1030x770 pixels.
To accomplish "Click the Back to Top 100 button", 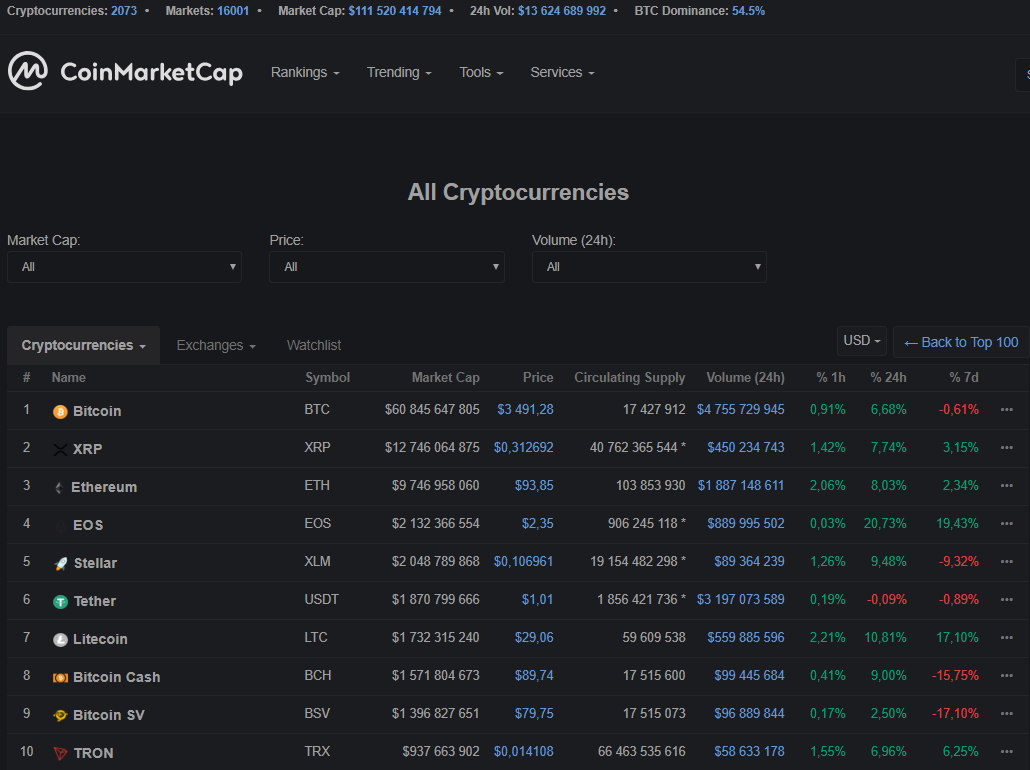I will (959, 342).
